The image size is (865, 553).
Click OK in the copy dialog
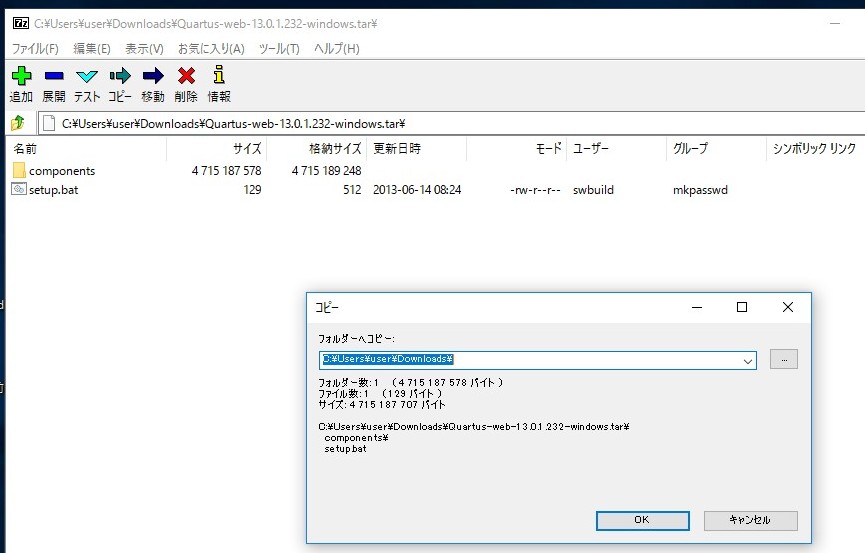643,520
